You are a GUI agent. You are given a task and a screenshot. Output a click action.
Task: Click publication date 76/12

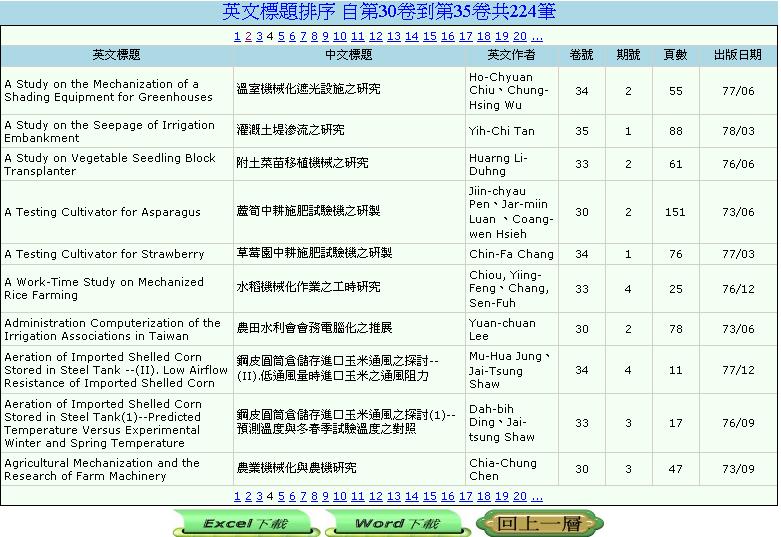(738, 289)
